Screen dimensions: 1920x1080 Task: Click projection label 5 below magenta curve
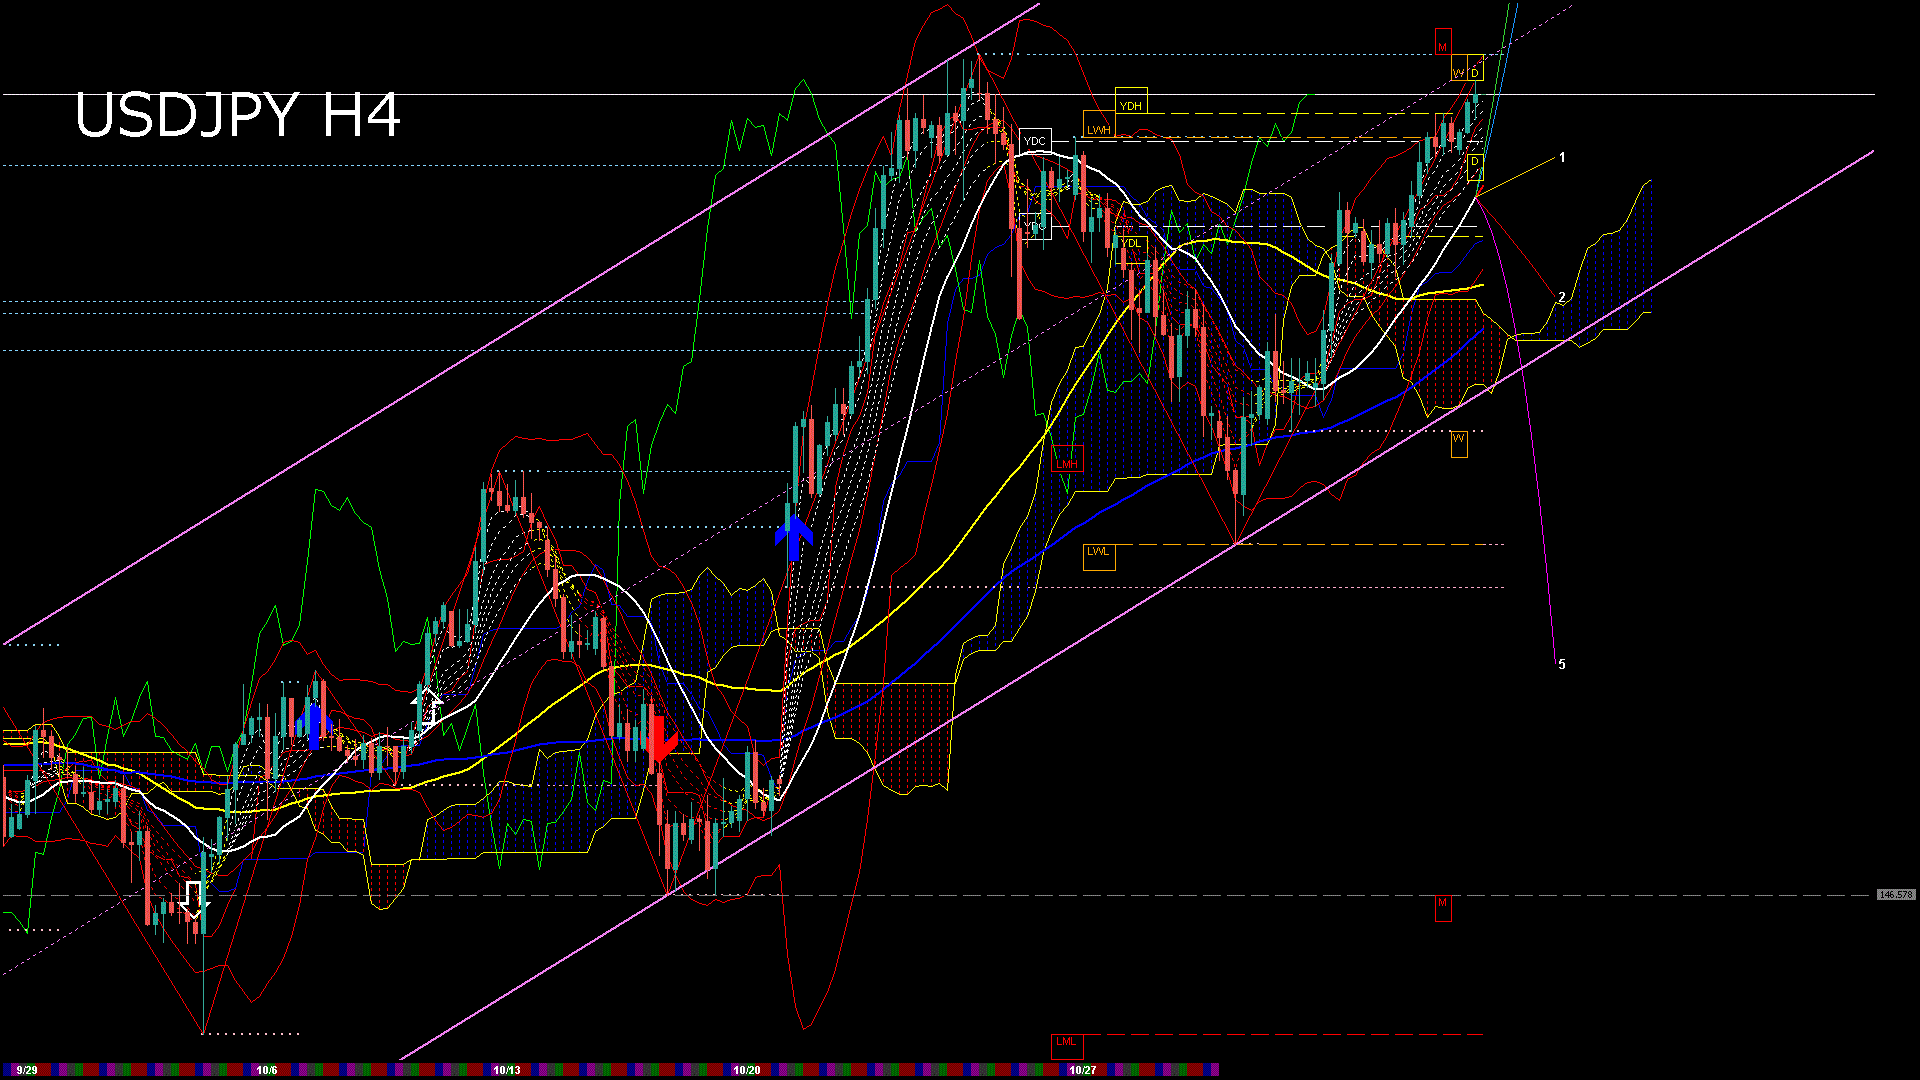coord(1562,664)
